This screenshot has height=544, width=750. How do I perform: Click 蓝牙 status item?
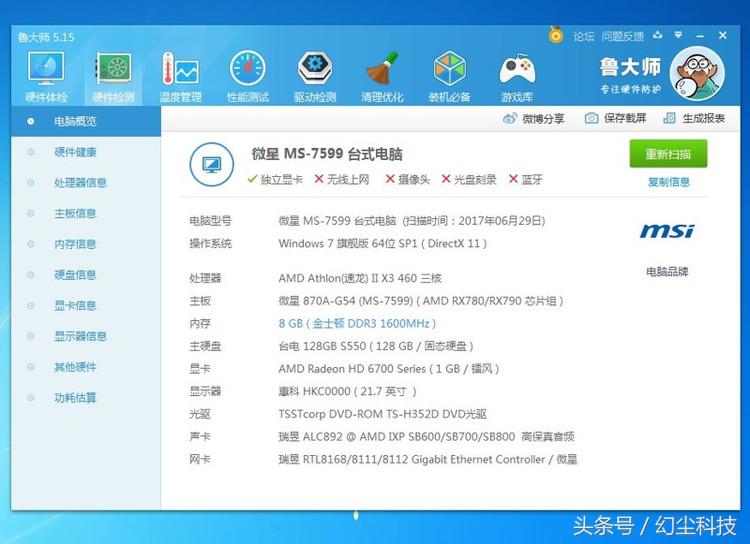click(x=526, y=179)
